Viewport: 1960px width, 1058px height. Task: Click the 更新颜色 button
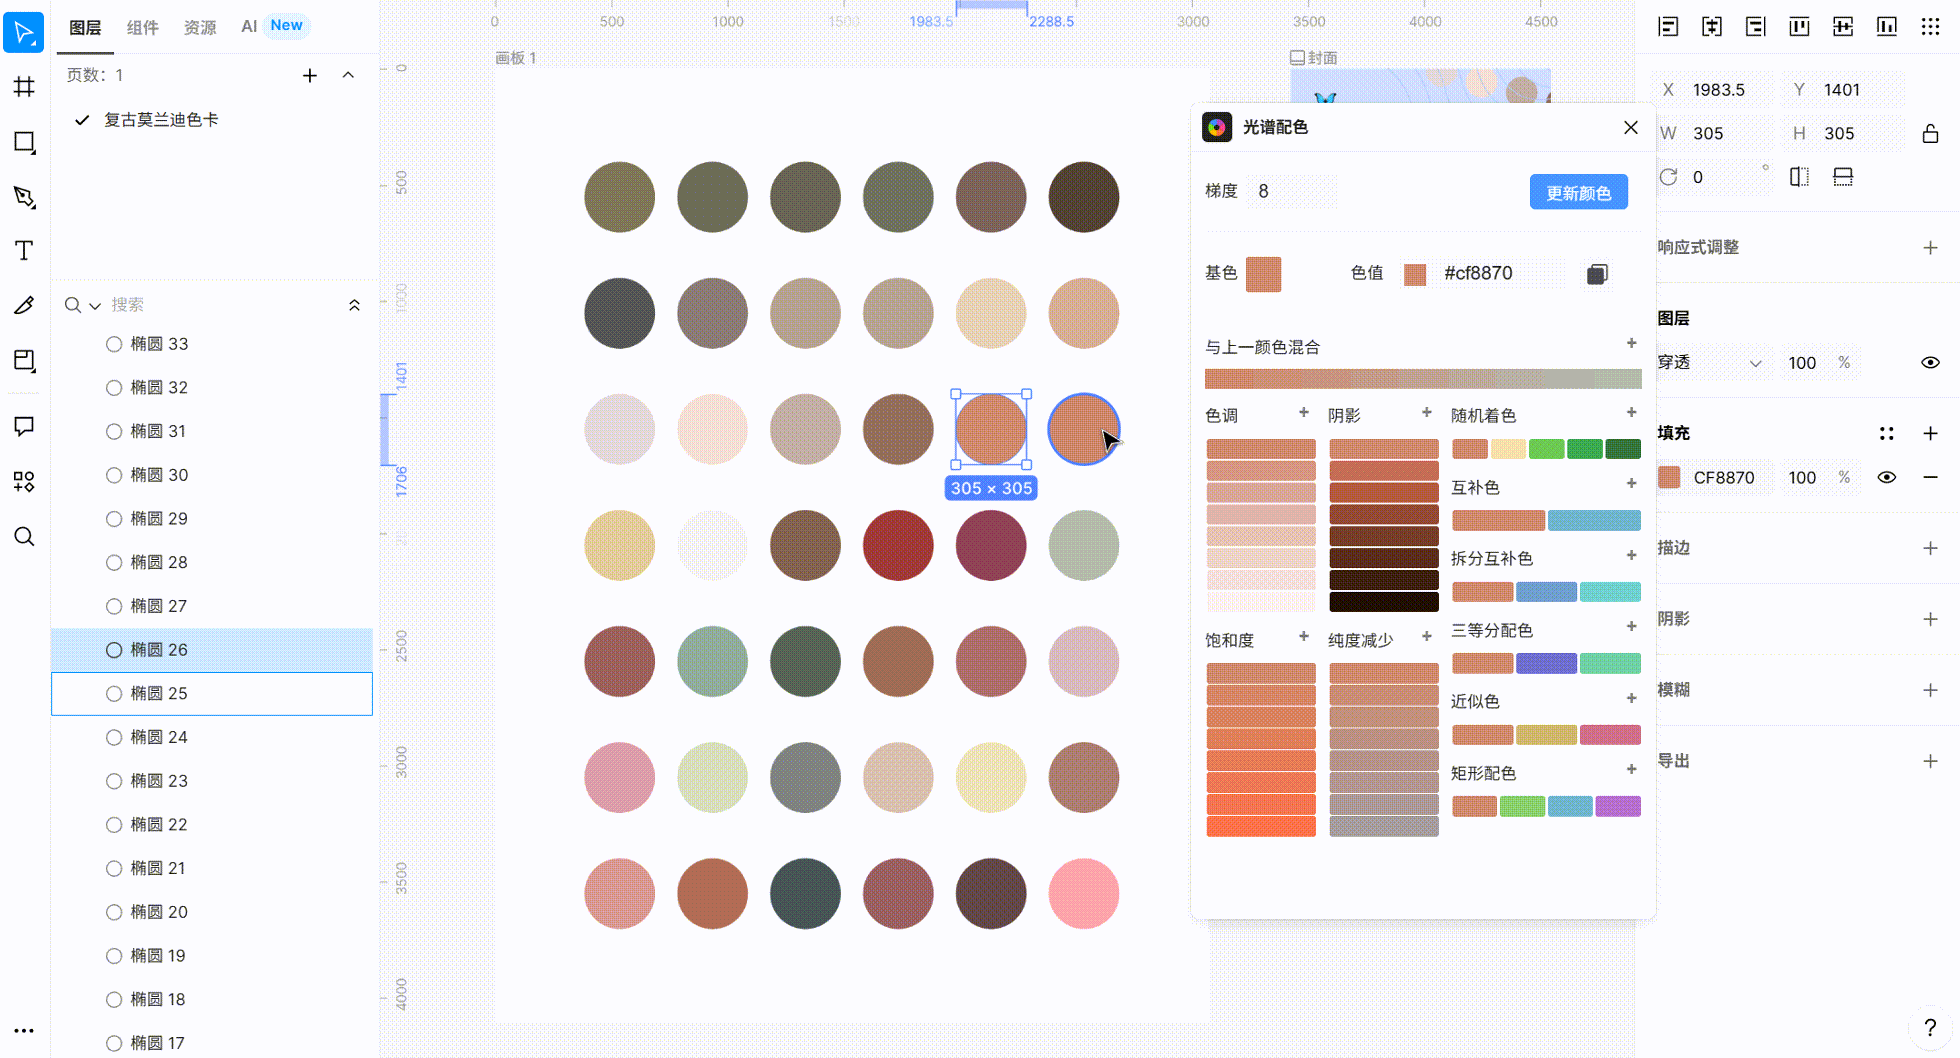point(1578,192)
